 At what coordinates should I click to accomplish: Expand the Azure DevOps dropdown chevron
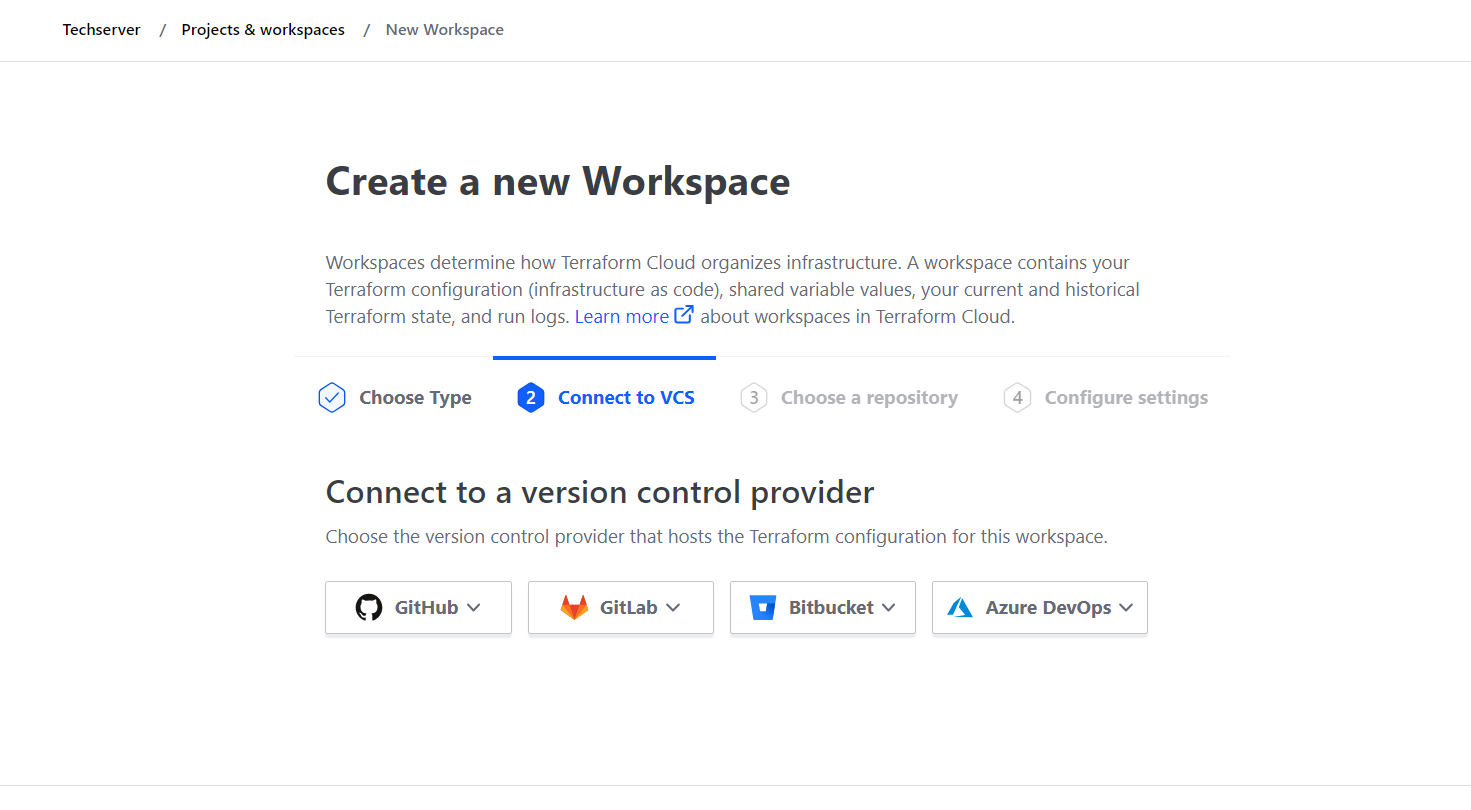1126,607
